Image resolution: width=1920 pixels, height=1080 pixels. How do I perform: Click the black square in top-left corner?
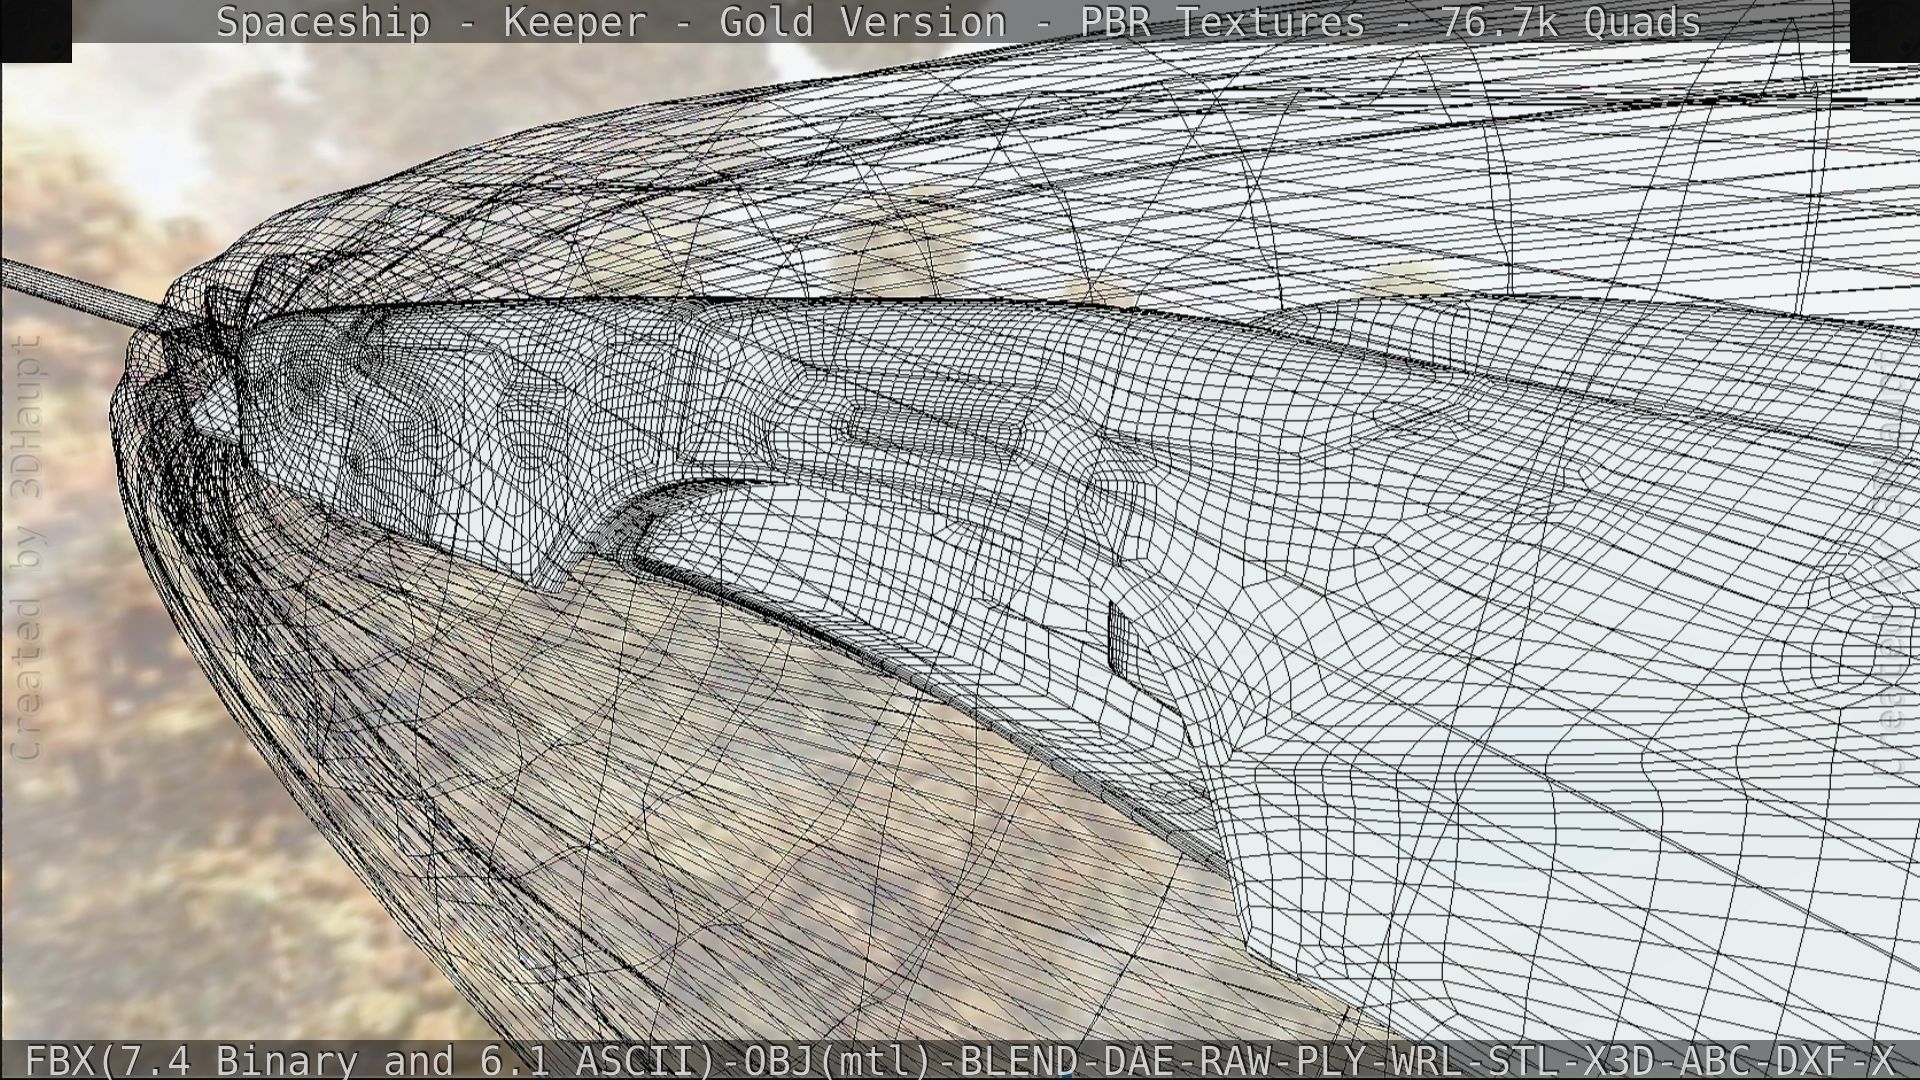pyautogui.click(x=36, y=30)
